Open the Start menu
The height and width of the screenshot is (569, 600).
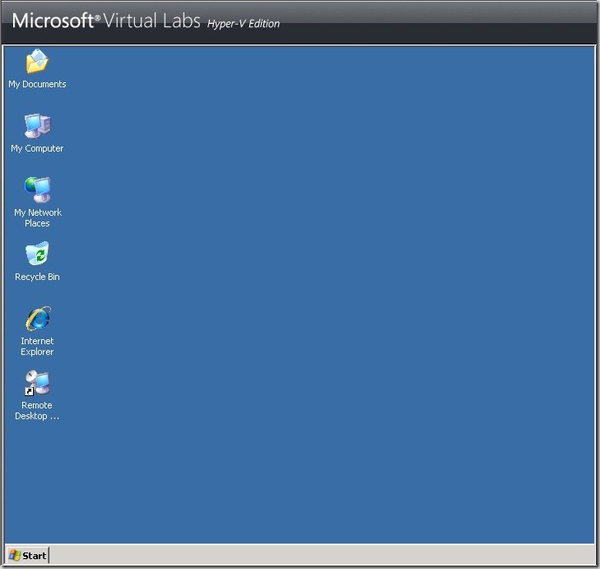pyautogui.click(x=28, y=556)
